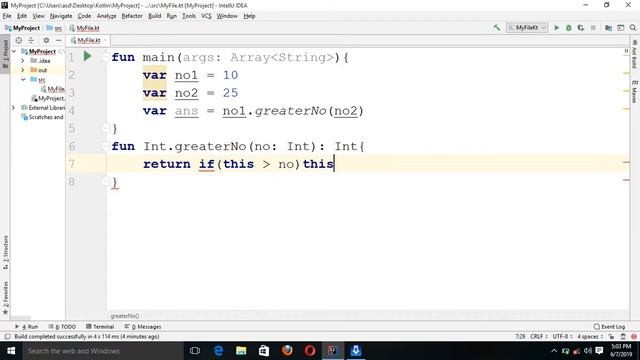Toggle the Structure side tool window
This screenshot has height=360, width=640.
5,253
